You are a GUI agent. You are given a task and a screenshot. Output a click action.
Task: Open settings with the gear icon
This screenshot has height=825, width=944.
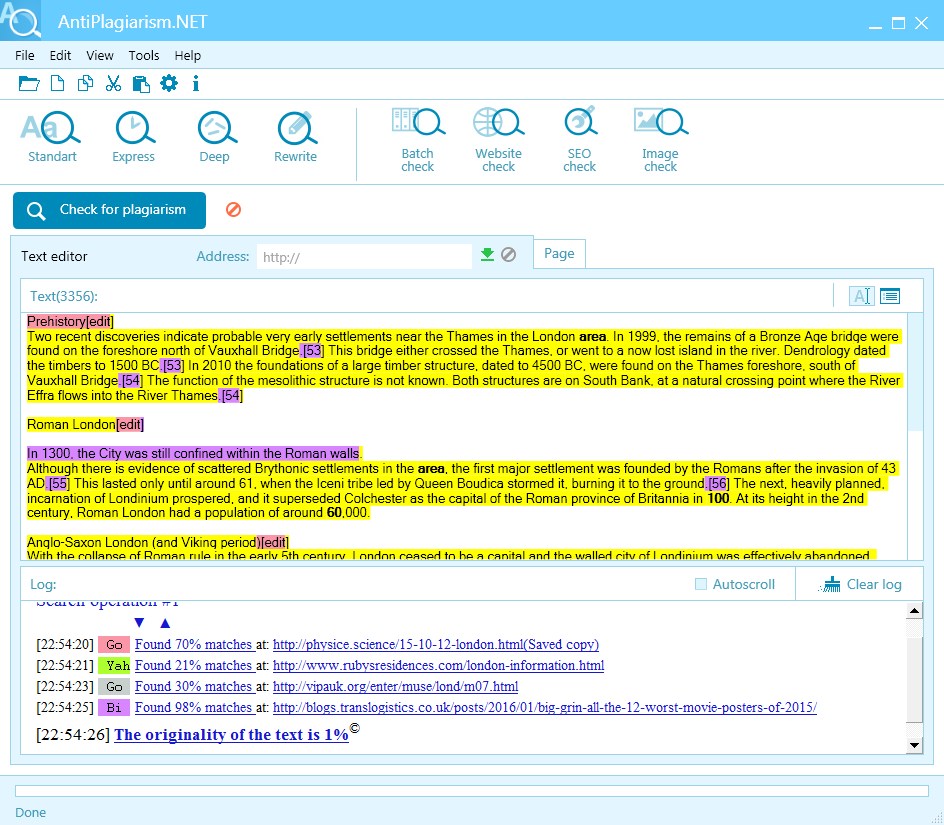click(x=169, y=83)
